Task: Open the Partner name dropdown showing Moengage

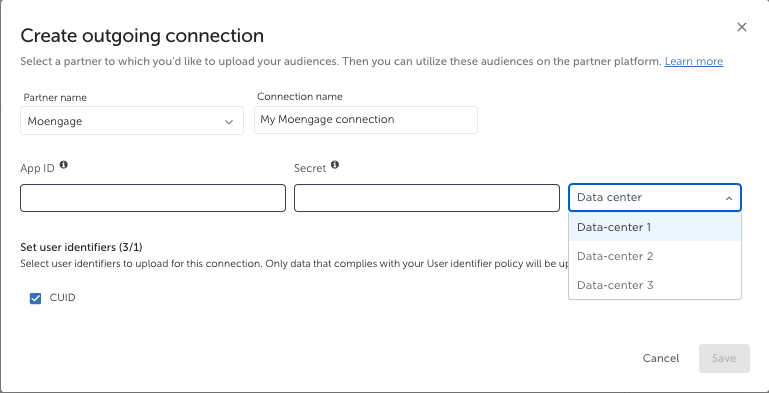Action: pyautogui.click(x=132, y=121)
